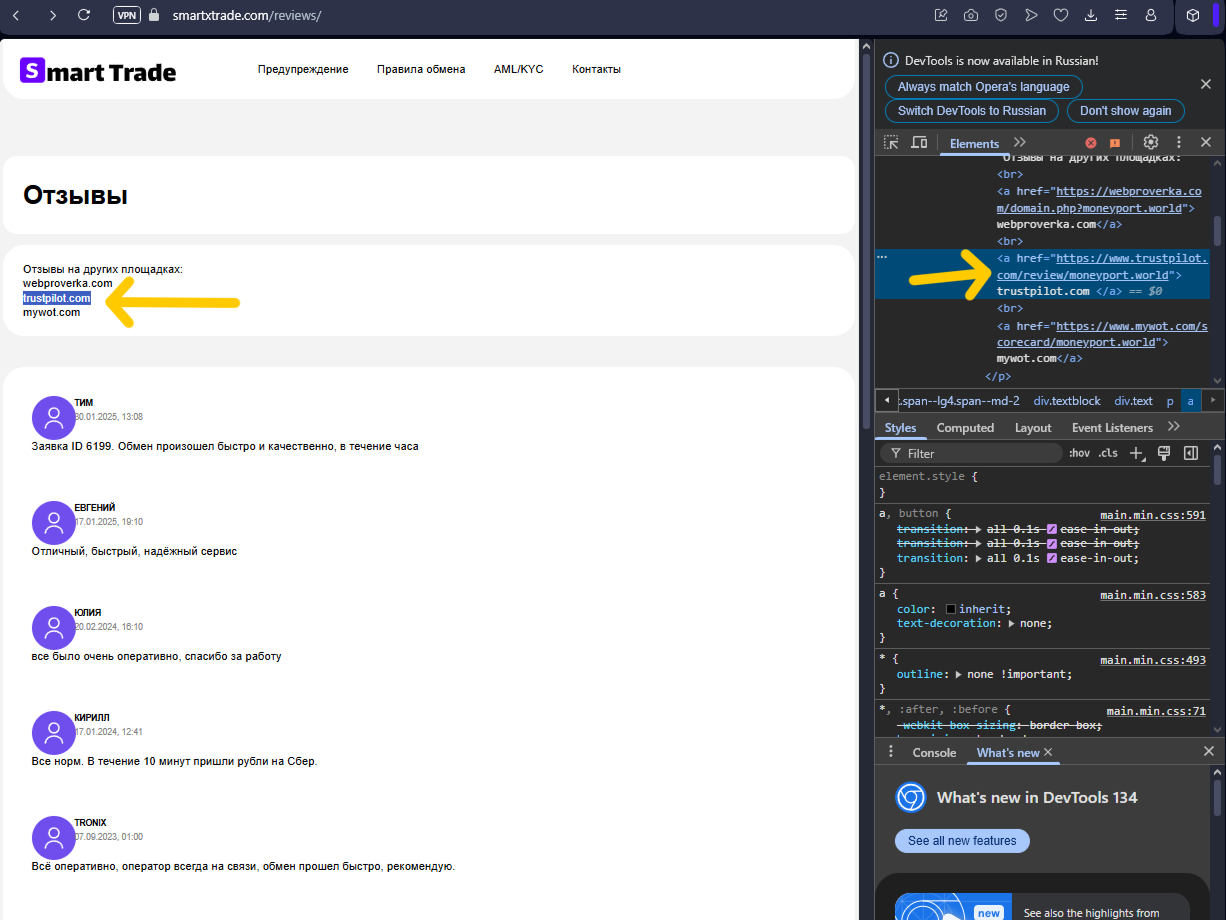Toggle the VPN badge in address bar
The image size is (1226, 920).
[127, 15]
